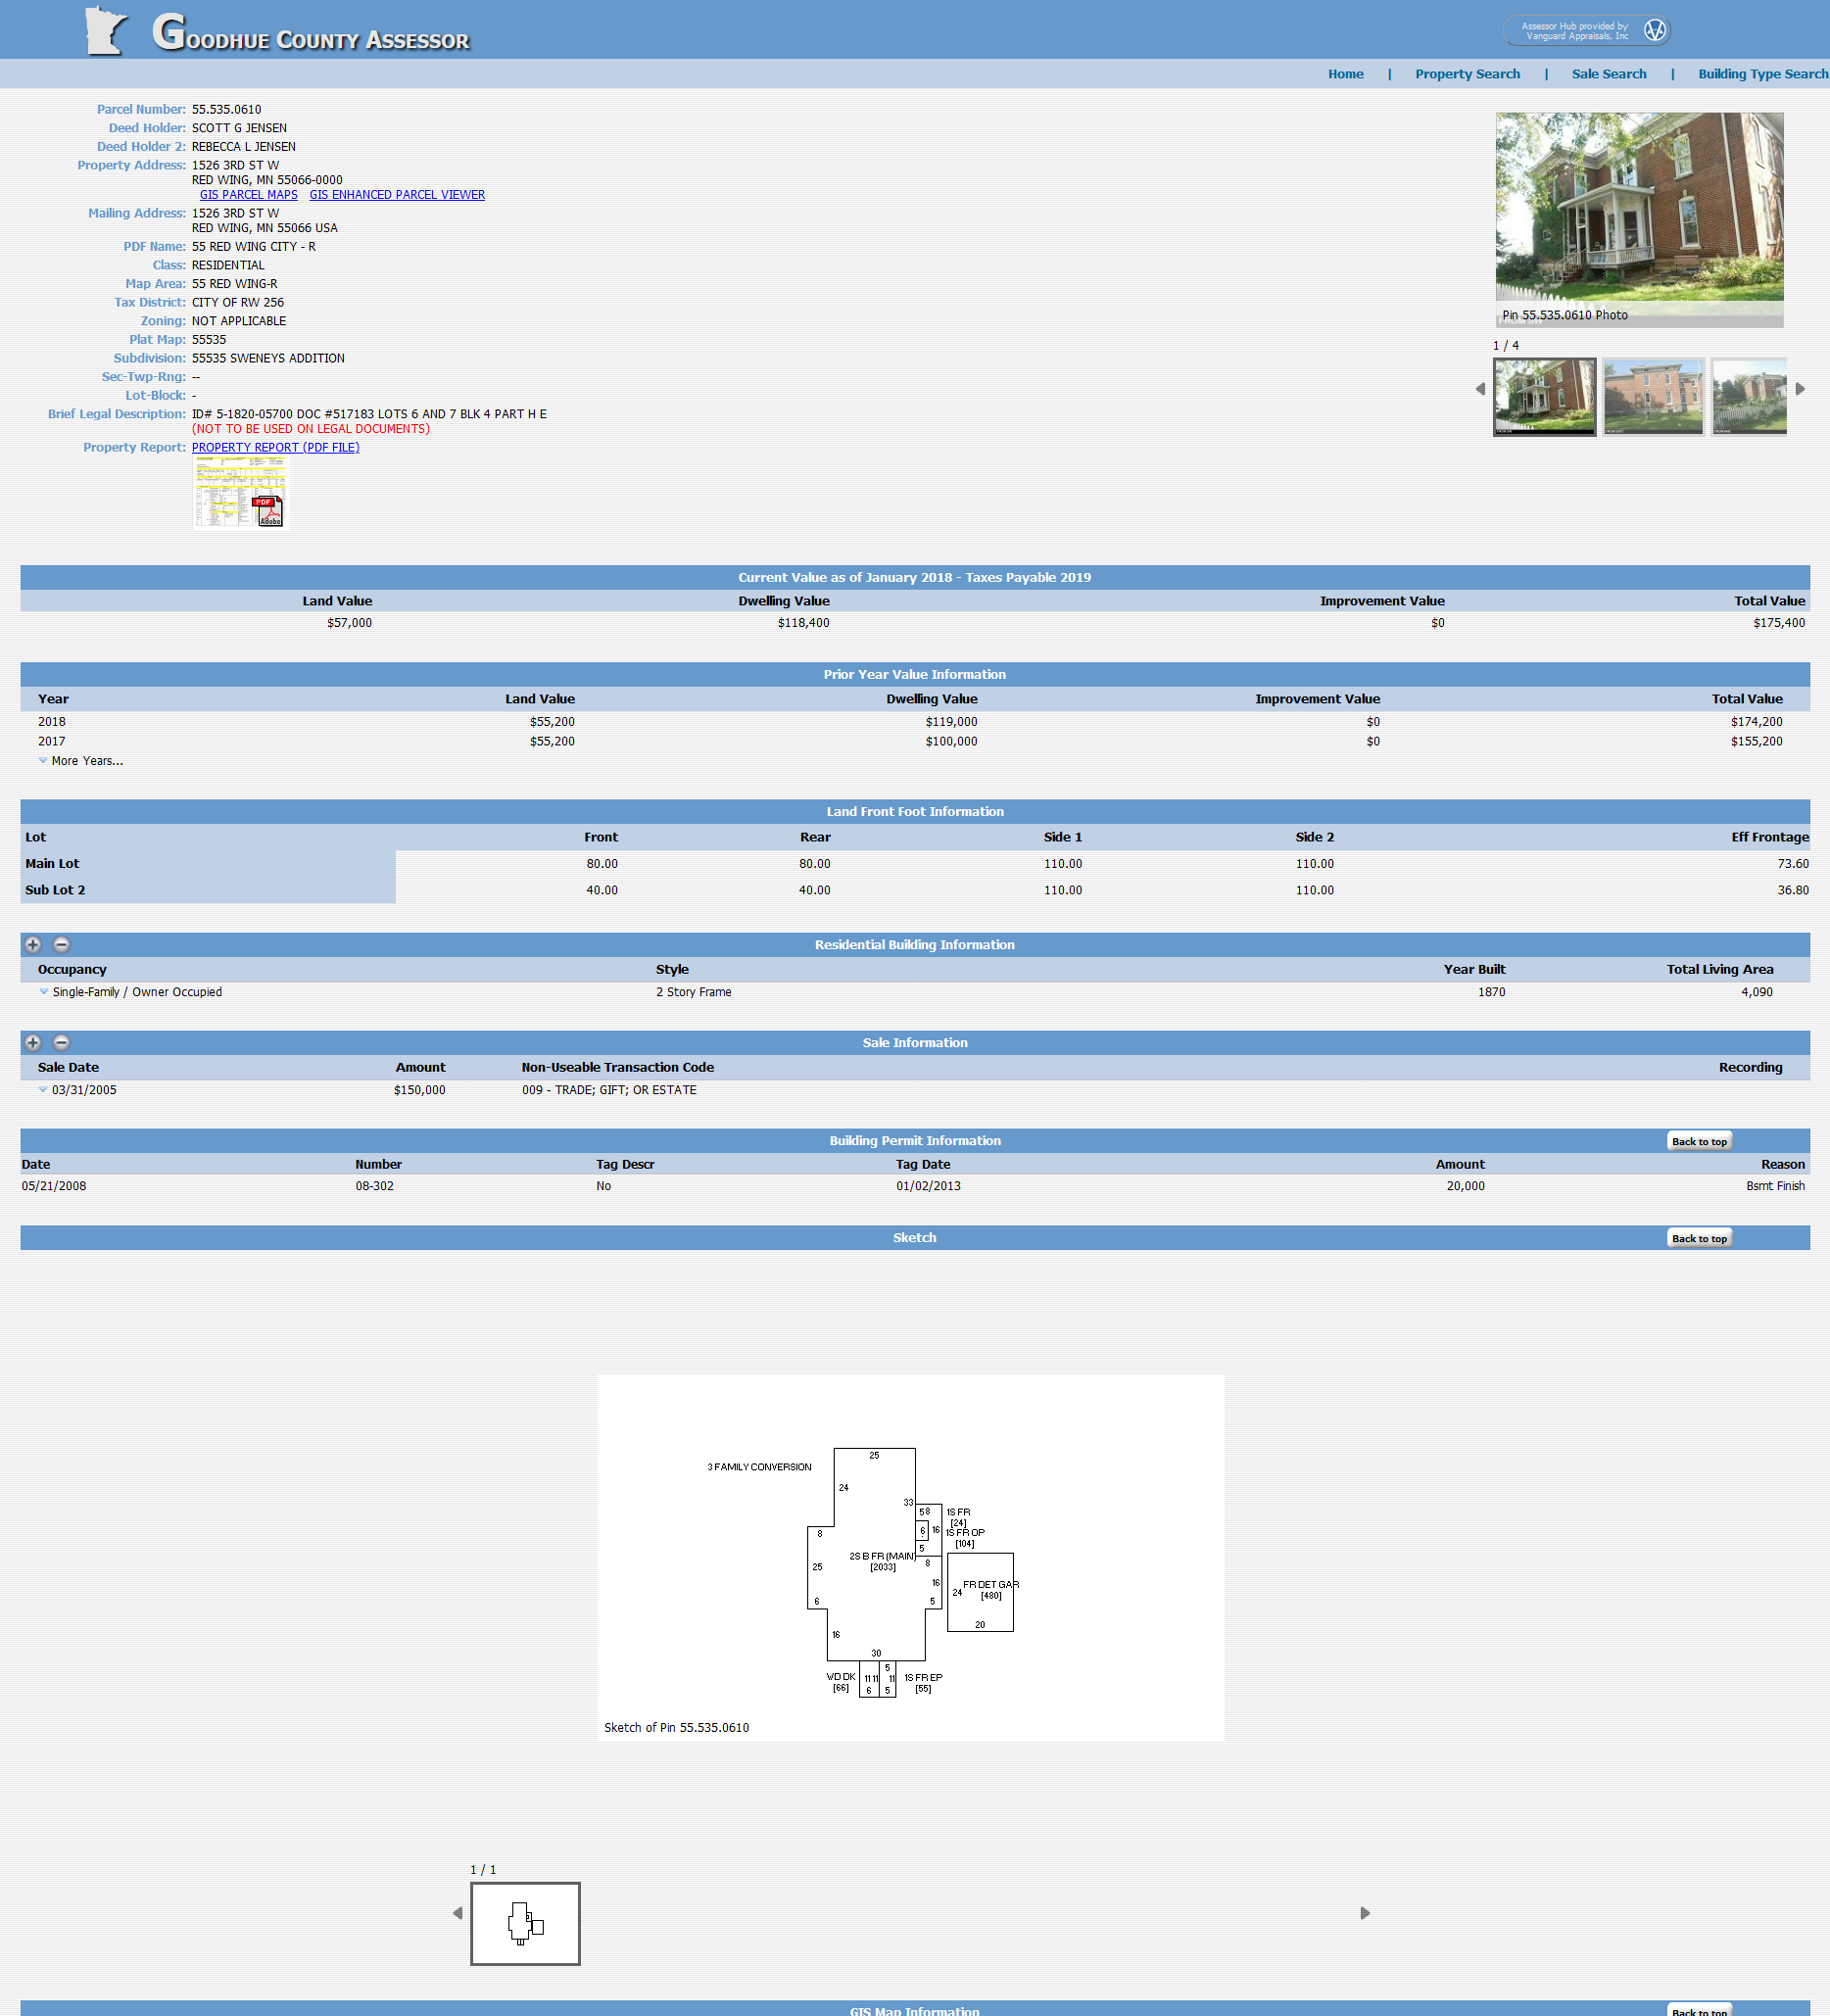Screen dimensions: 1830x2016
Task: Click Back to top in Building Permit header
Action: click(1699, 1142)
